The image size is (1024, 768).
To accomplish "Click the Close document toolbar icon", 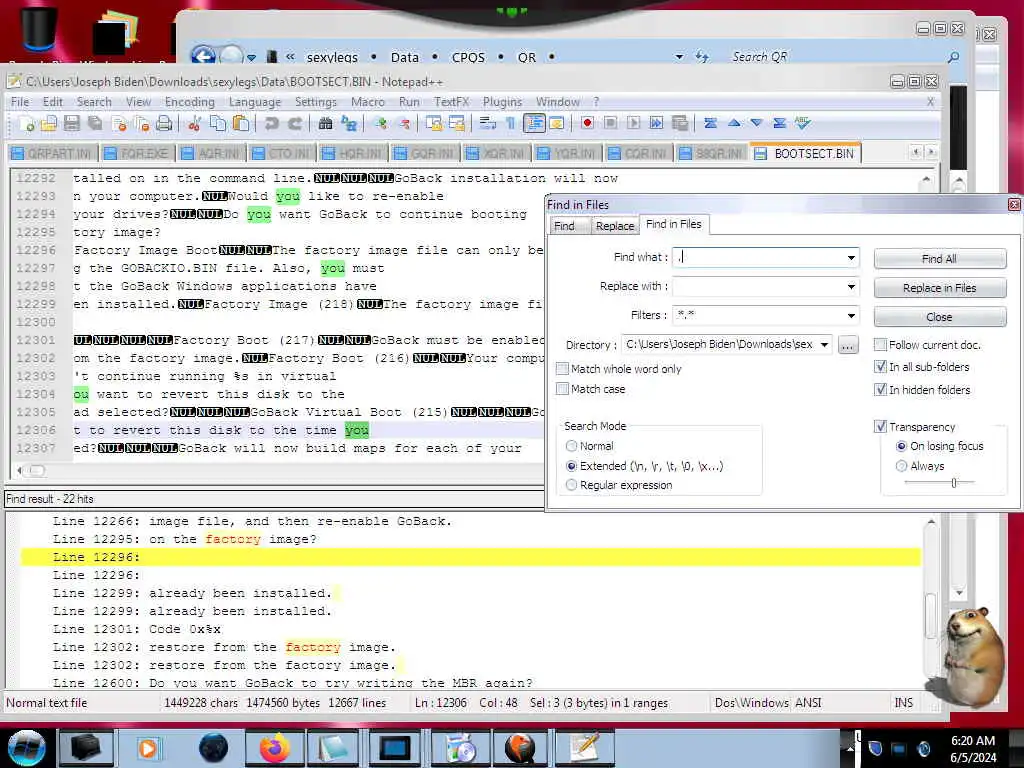I will pos(119,123).
